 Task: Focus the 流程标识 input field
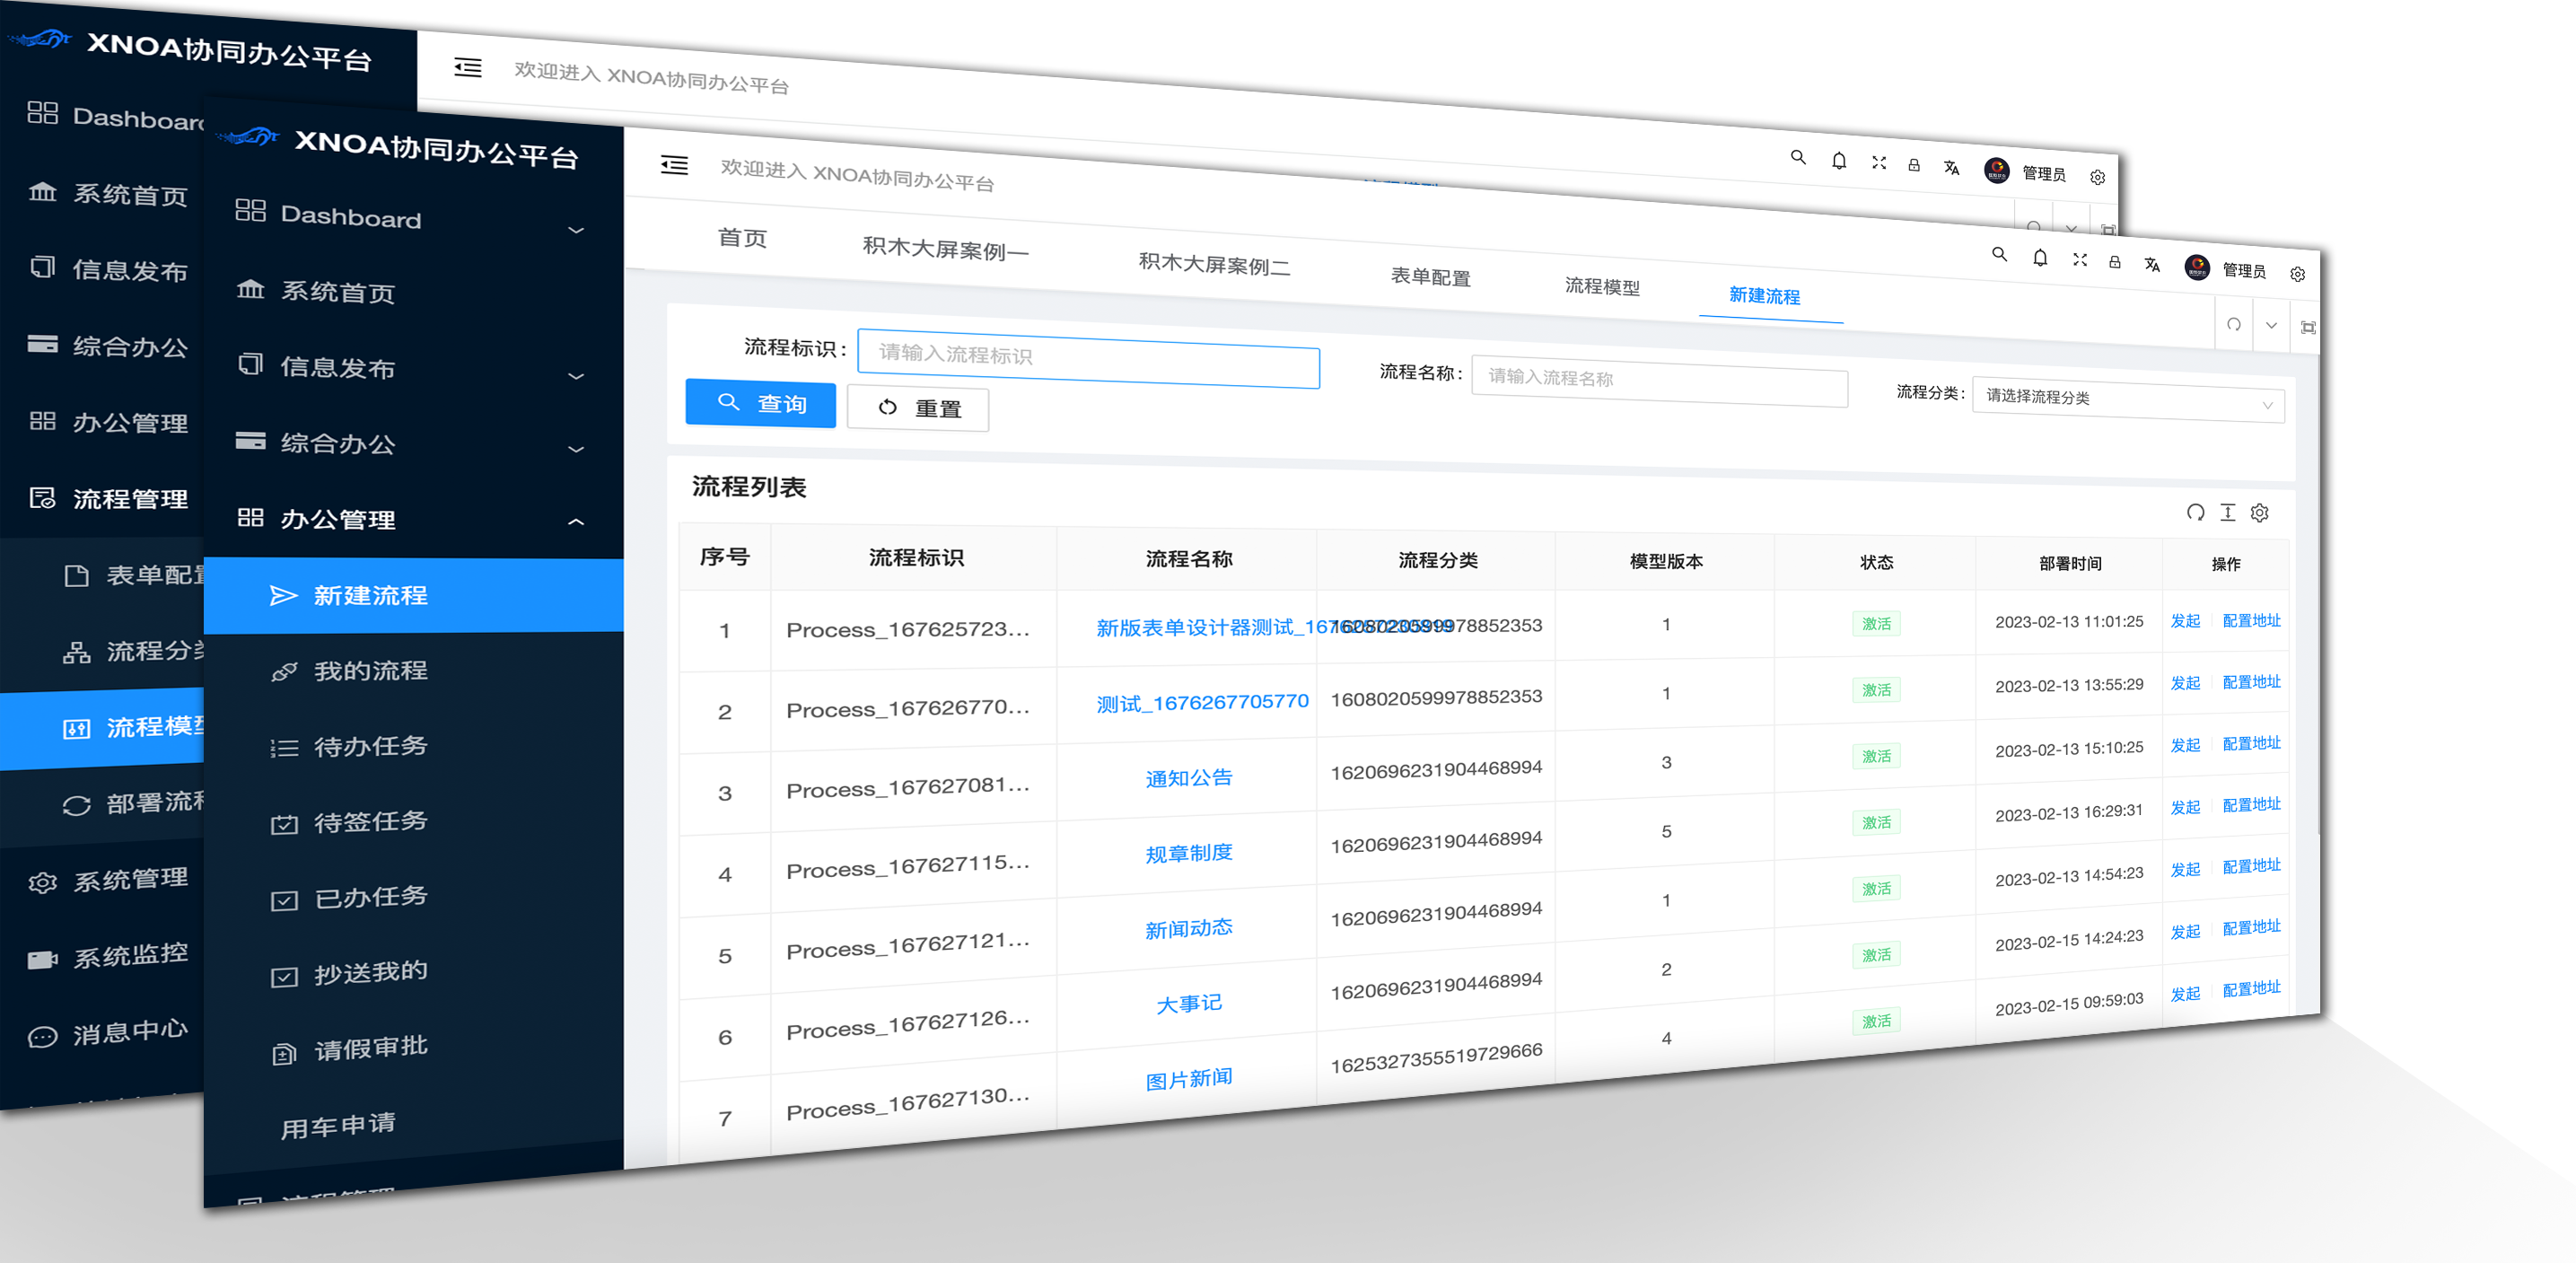[1088, 359]
